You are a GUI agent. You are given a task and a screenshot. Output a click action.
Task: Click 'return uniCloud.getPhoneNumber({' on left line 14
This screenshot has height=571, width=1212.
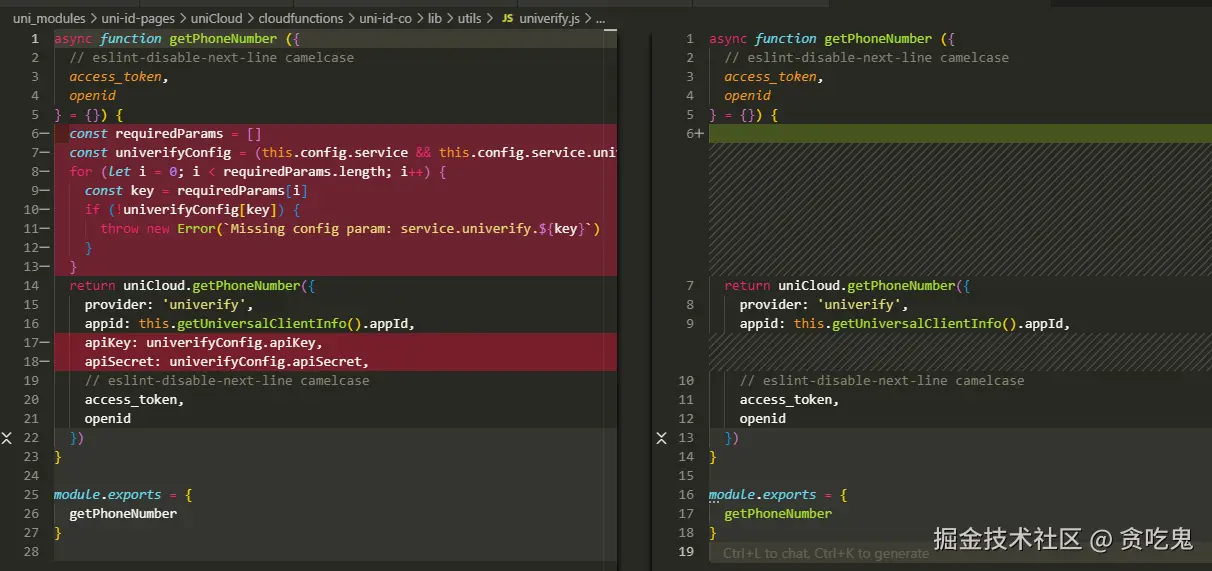192,286
